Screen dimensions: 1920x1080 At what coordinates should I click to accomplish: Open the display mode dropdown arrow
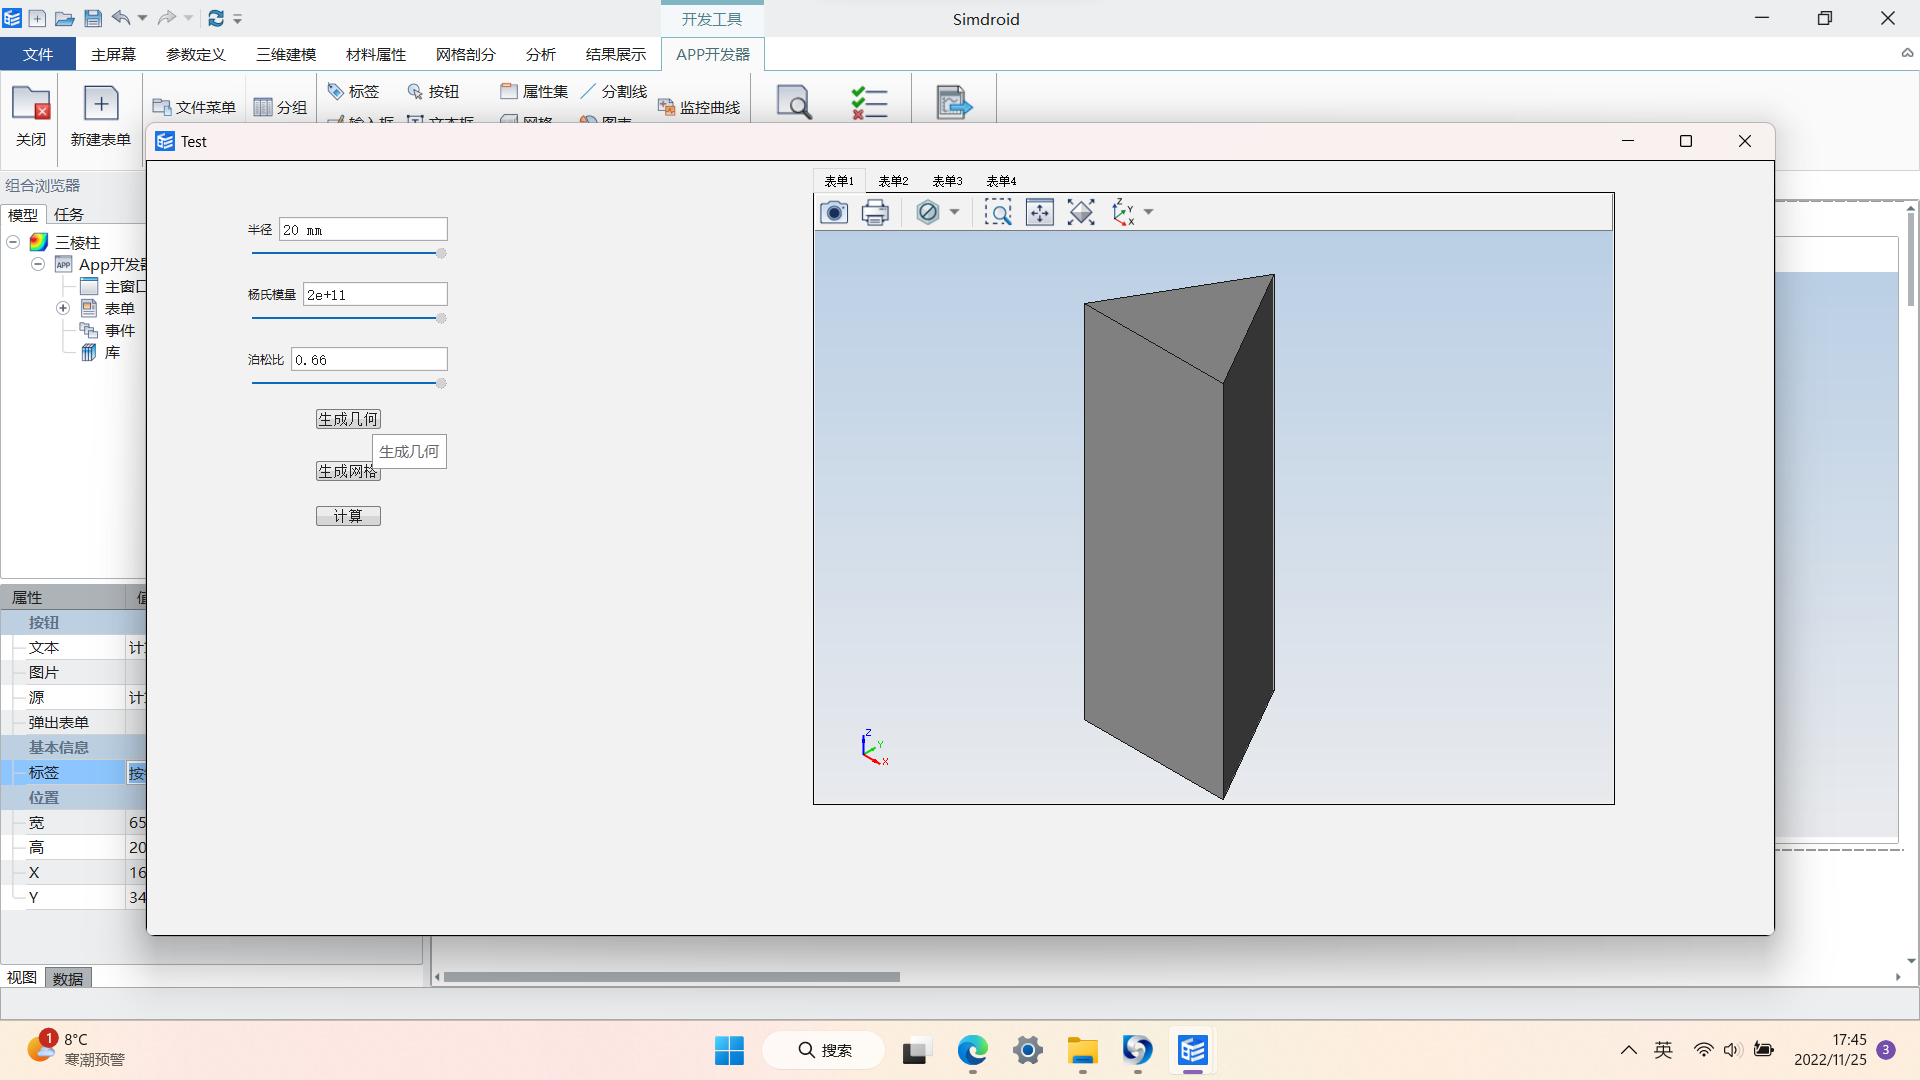click(x=954, y=212)
